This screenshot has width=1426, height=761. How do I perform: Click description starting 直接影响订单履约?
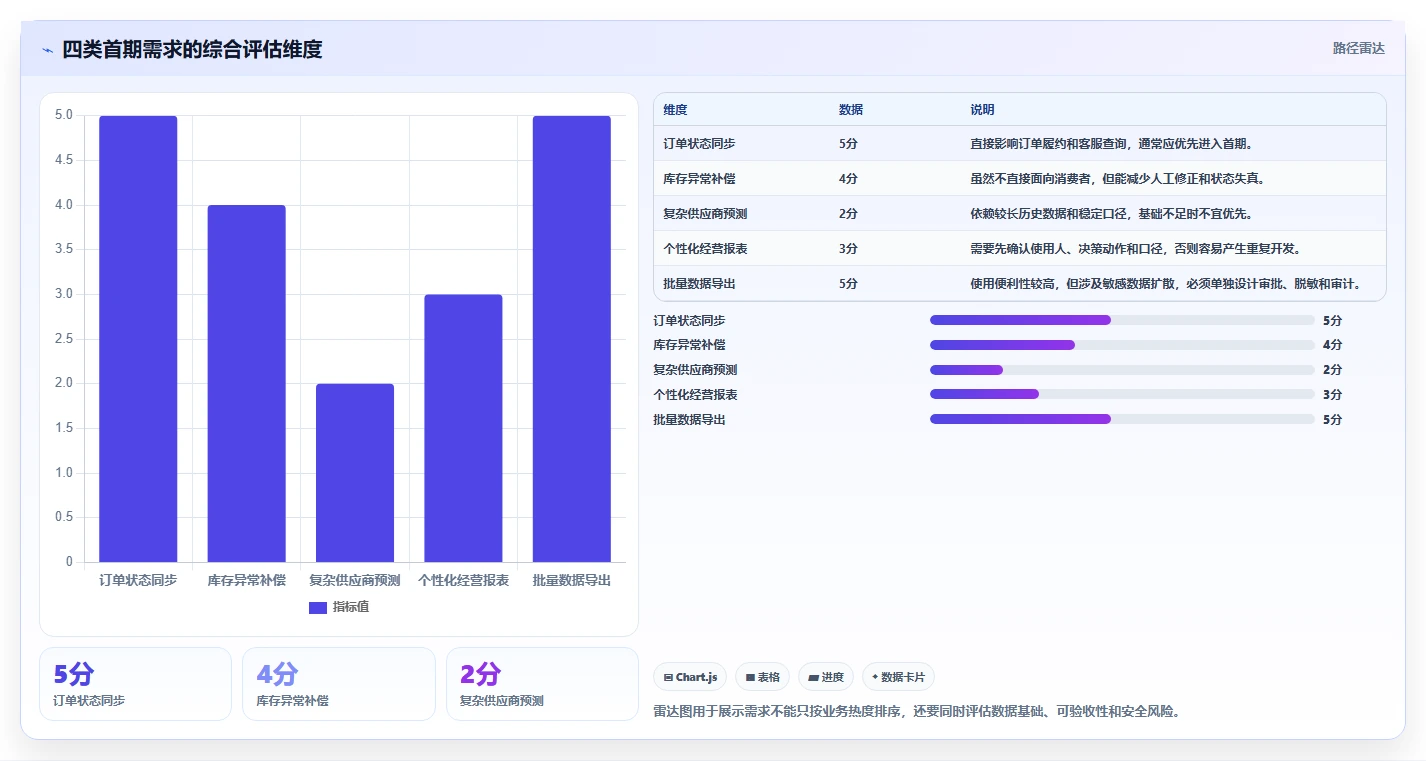[1111, 144]
